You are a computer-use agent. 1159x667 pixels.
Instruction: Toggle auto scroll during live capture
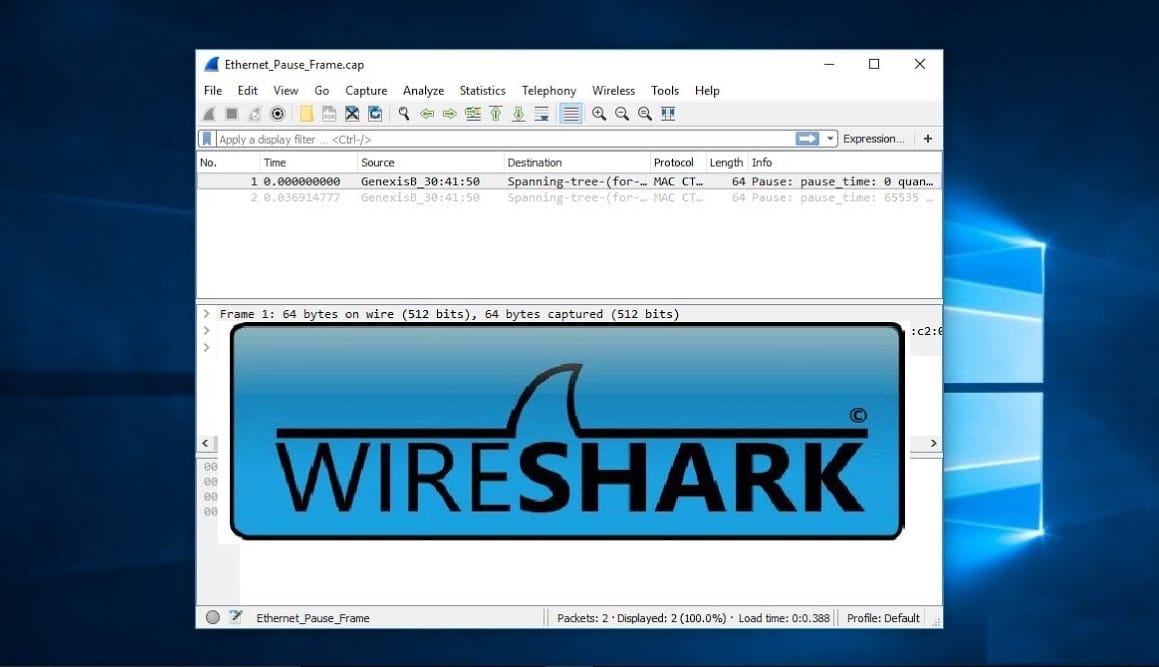[541, 114]
